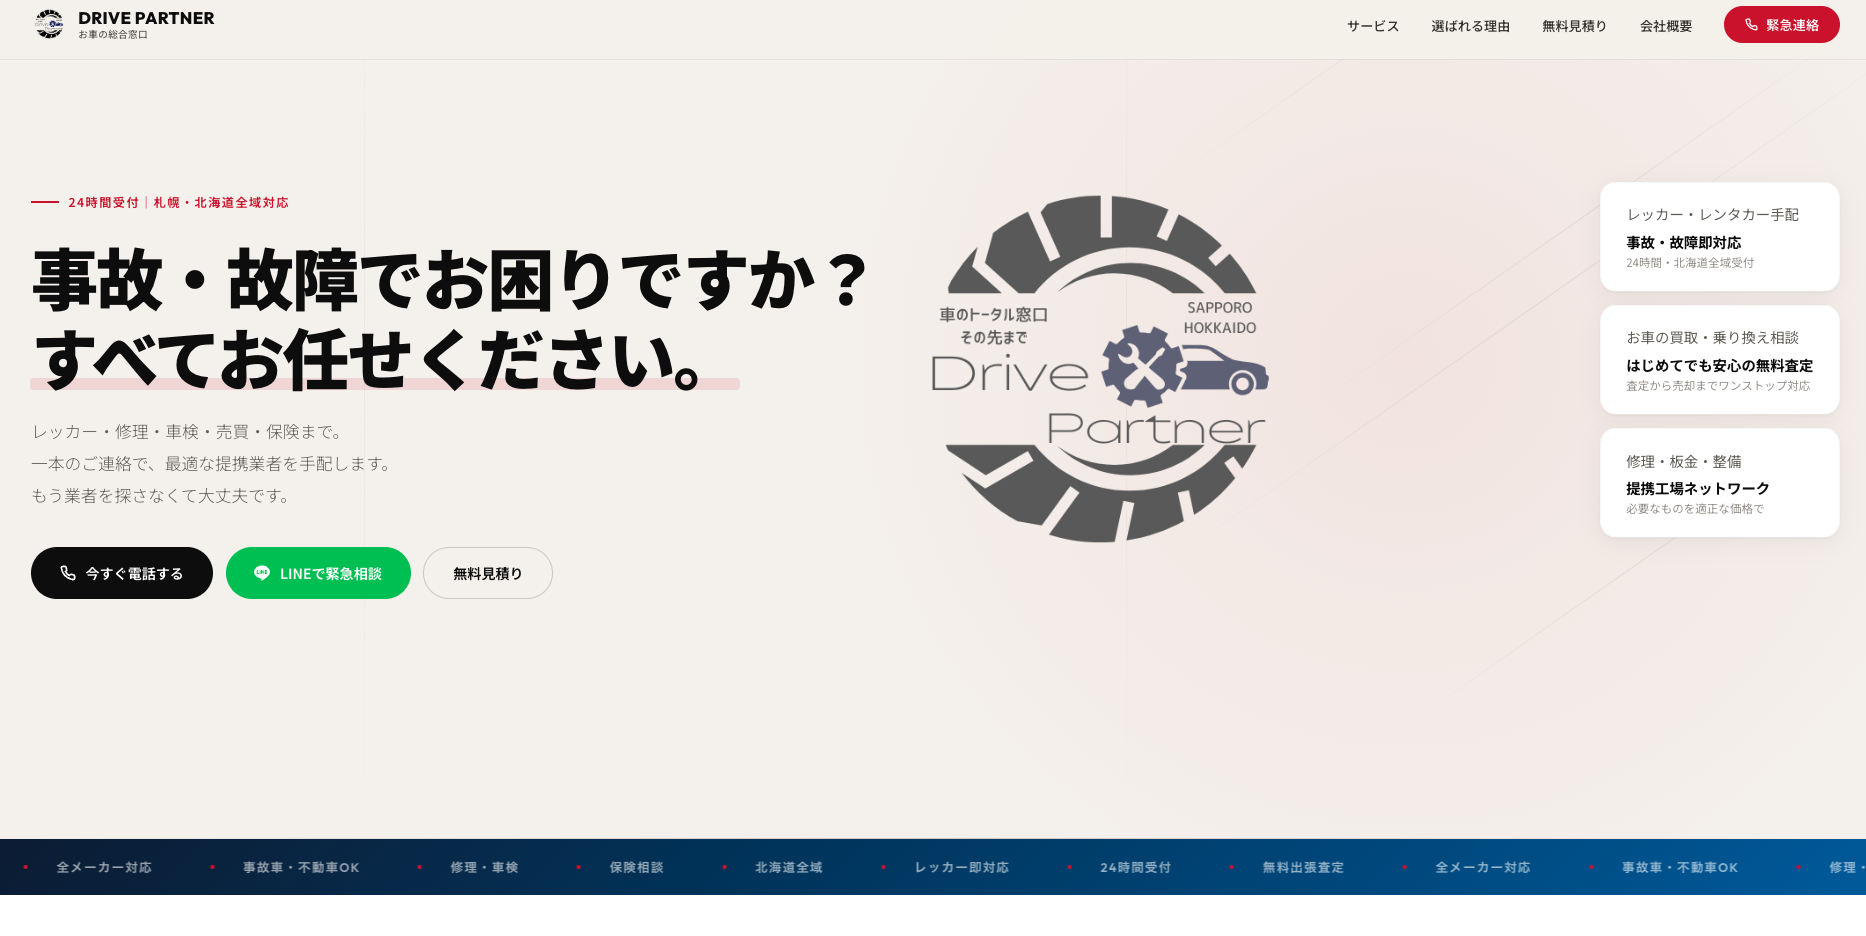Open the お車の買取・乗り換え相談 card
This screenshot has width=1866, height=936.
(x=1719, y=359)
